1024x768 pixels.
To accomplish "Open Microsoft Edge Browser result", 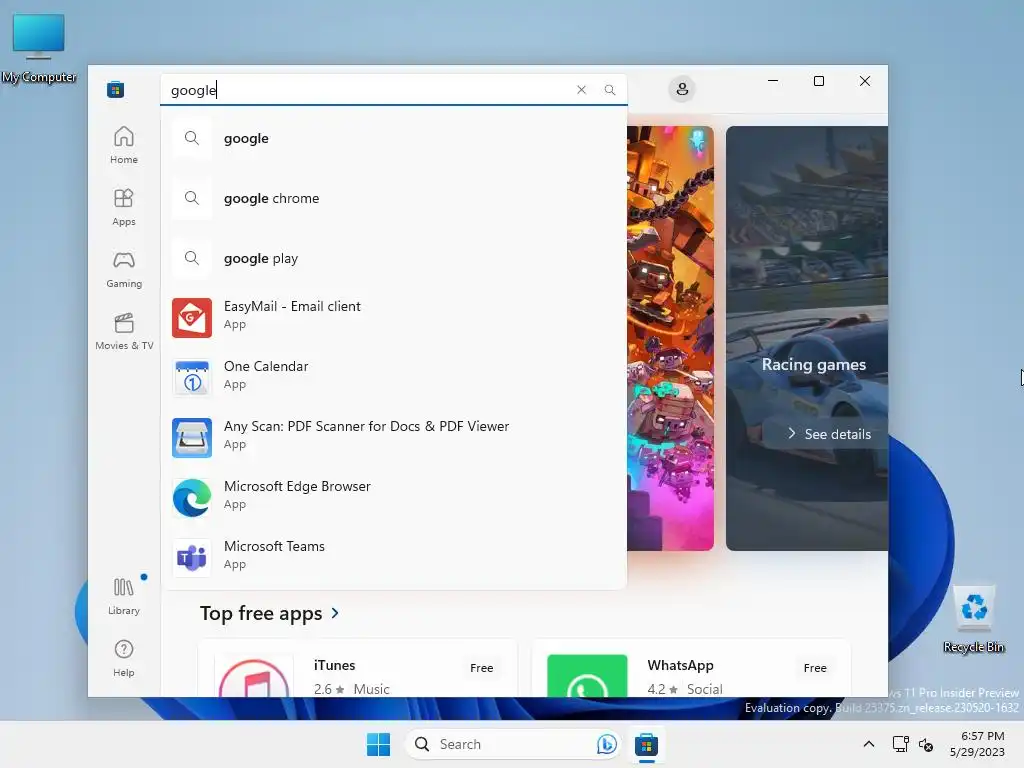I will pyautogui.click(x=394, y=498).
